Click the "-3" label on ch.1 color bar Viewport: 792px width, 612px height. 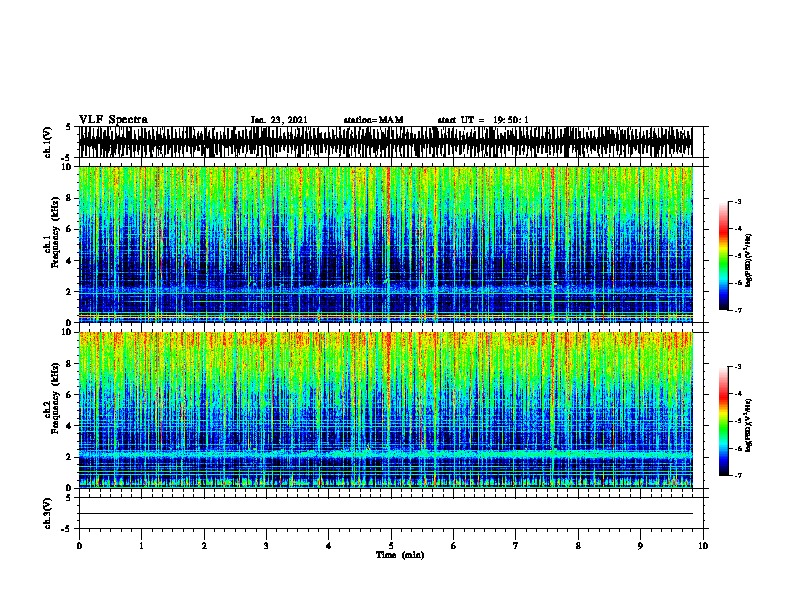point(738,201)
